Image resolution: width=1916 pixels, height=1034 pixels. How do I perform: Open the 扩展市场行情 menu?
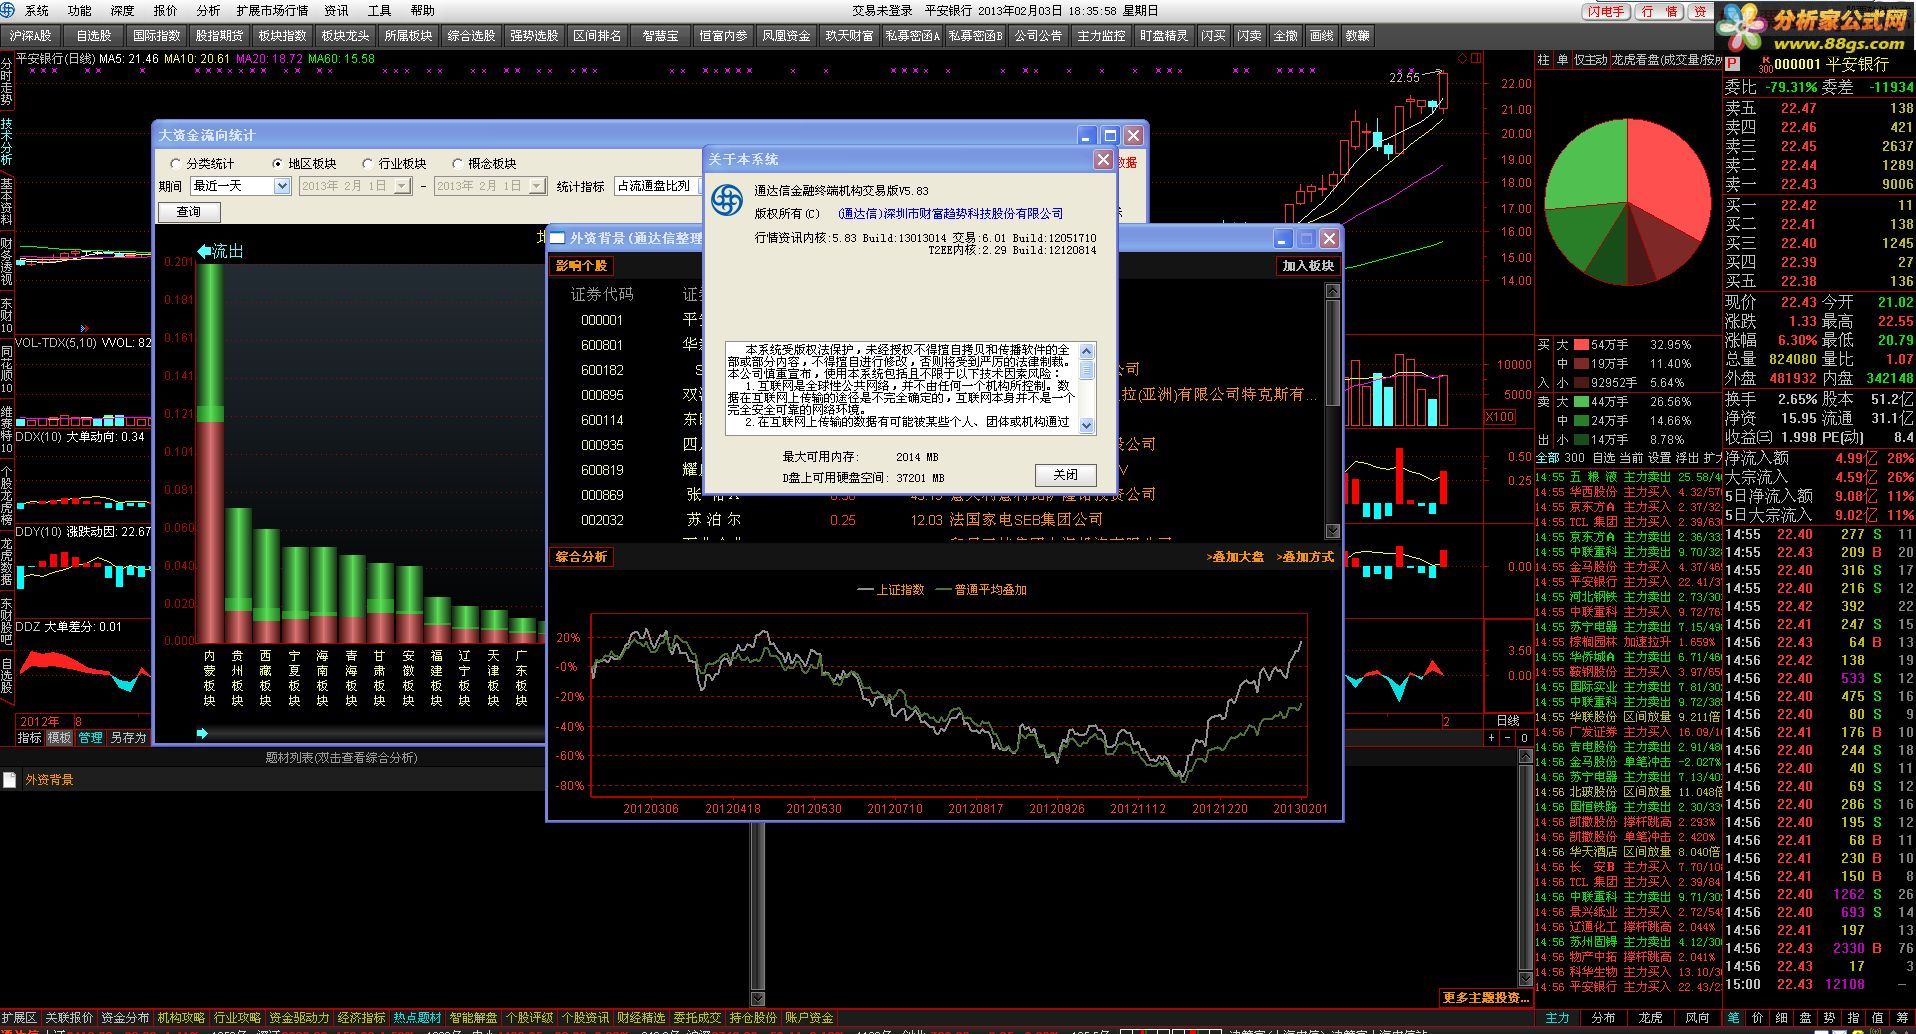(272, 11)
